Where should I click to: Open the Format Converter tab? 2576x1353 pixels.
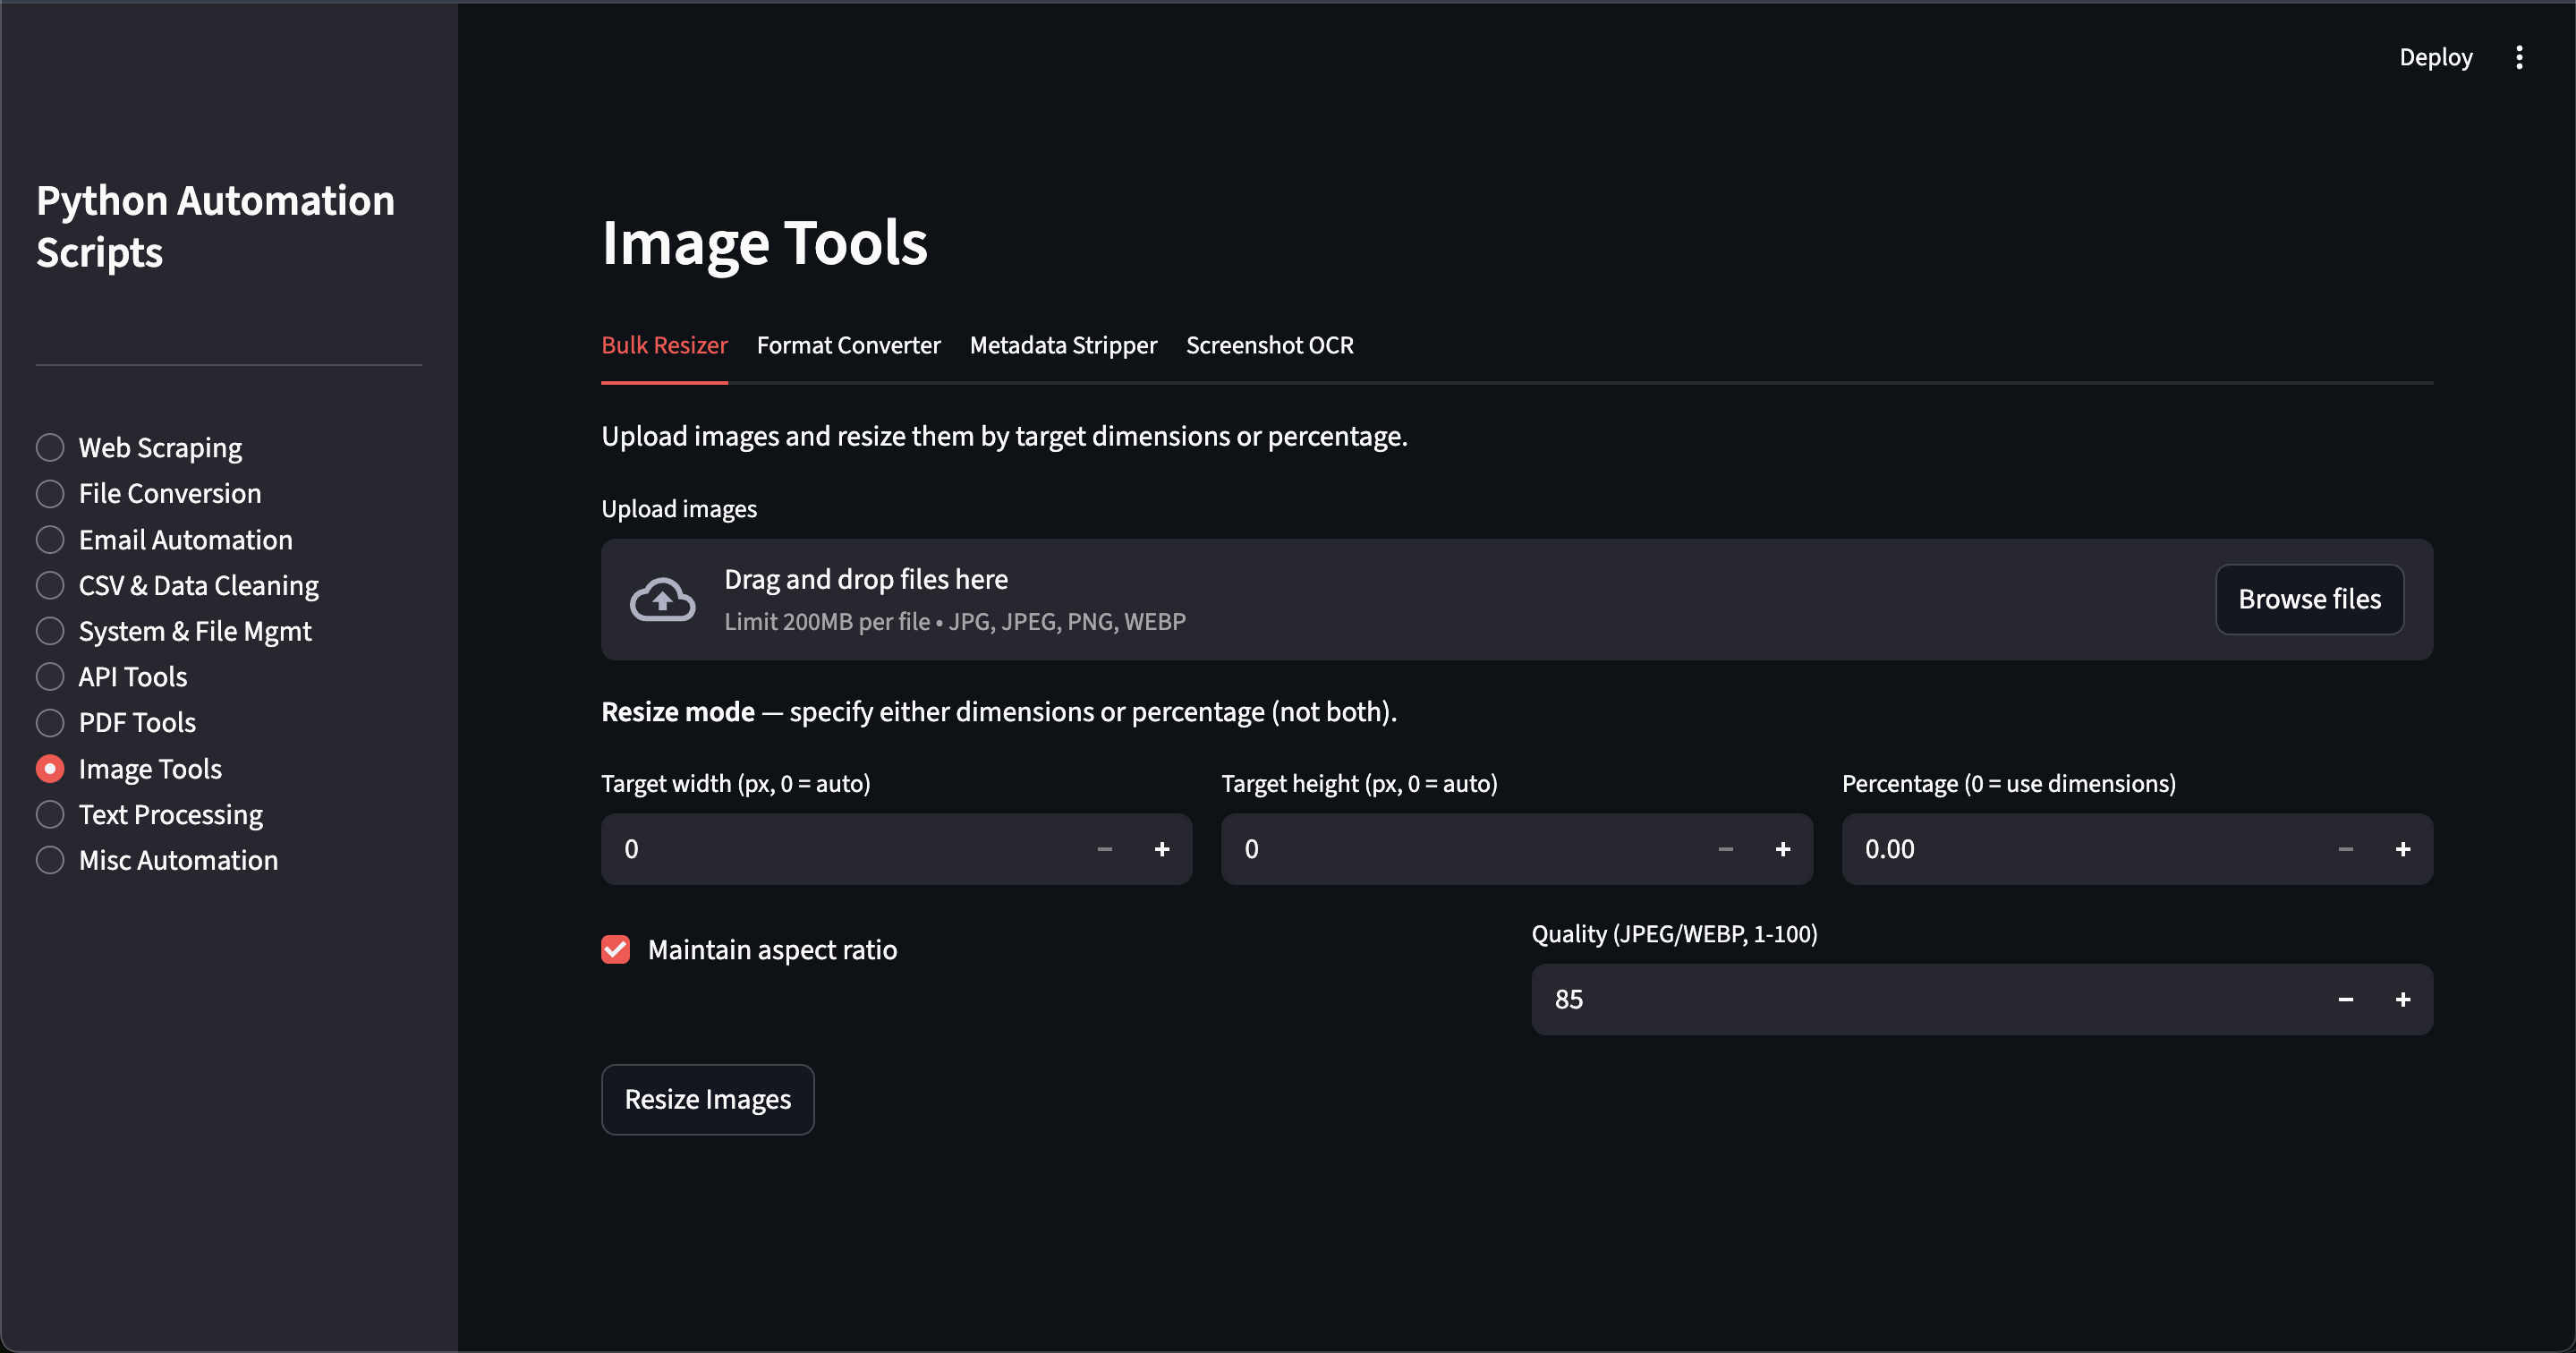click(848, 345)
